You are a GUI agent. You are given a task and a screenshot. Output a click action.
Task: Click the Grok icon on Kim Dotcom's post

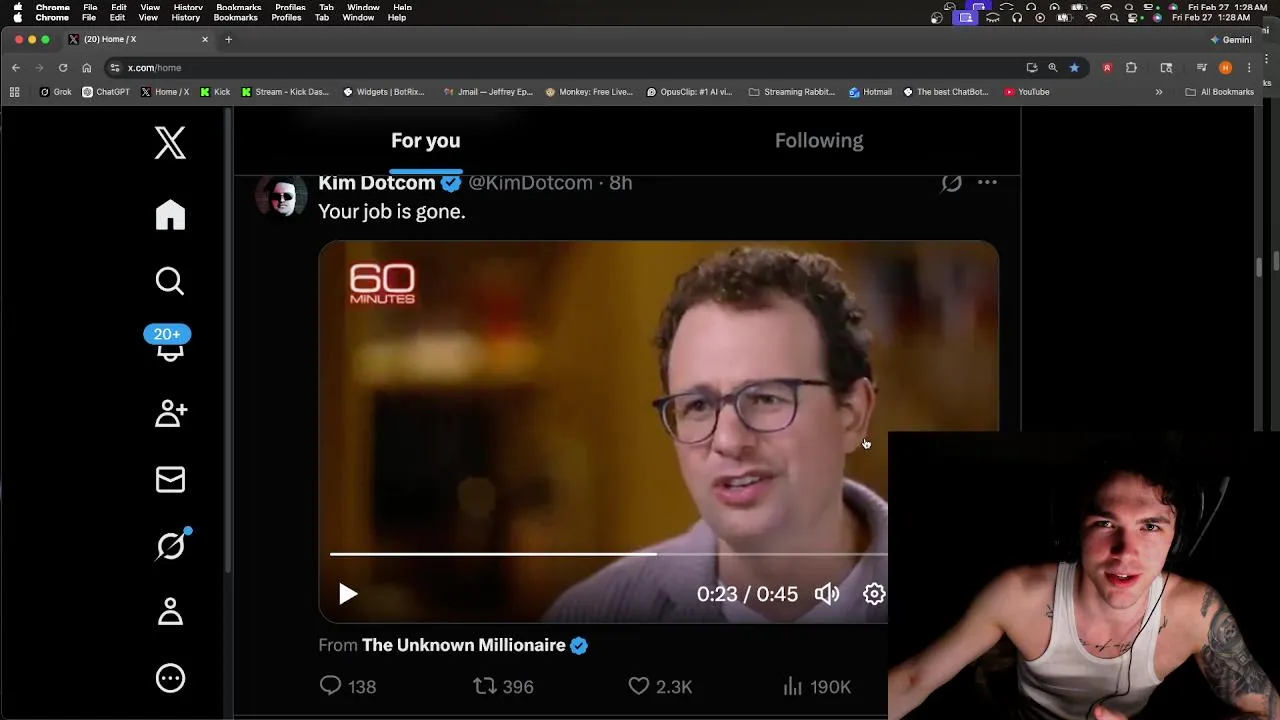(x=951, y=182)
